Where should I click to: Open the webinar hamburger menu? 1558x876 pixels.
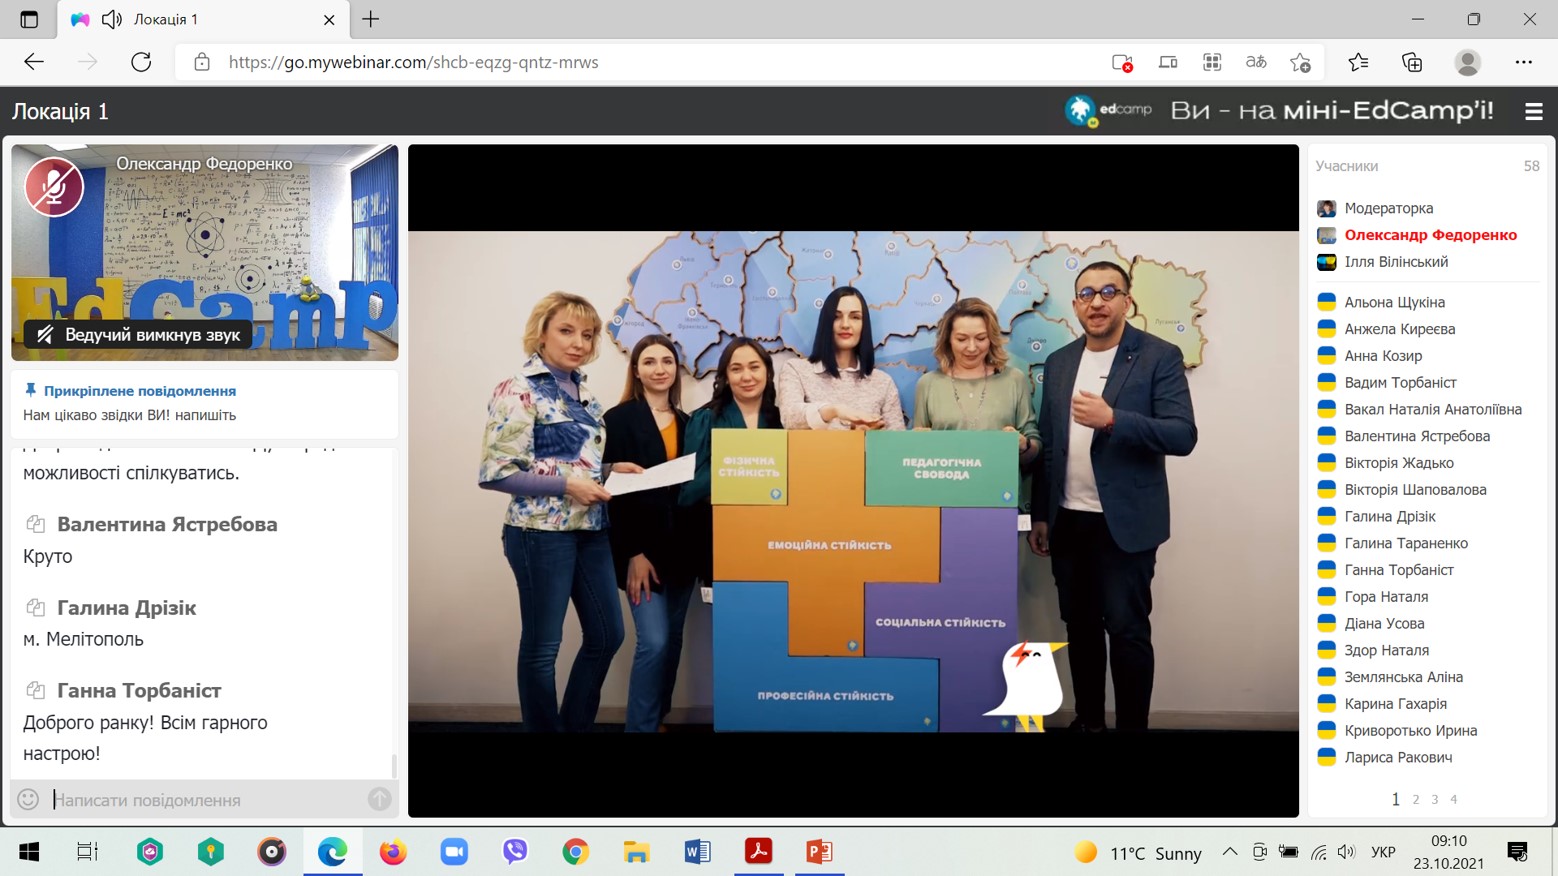coord(1534,112)
